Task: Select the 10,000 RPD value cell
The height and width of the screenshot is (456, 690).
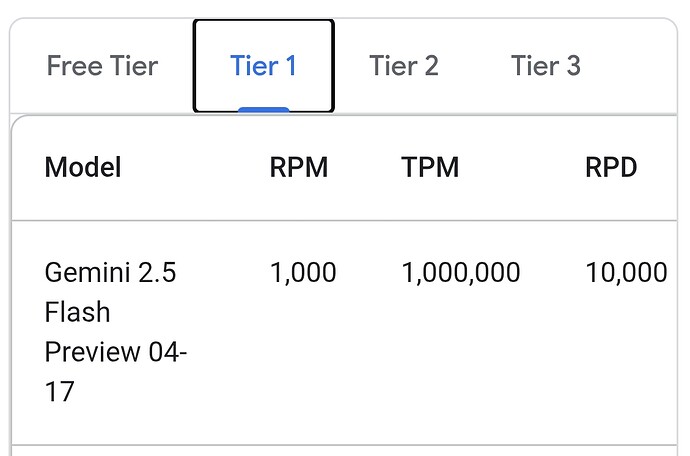Action: pos(626,272)
